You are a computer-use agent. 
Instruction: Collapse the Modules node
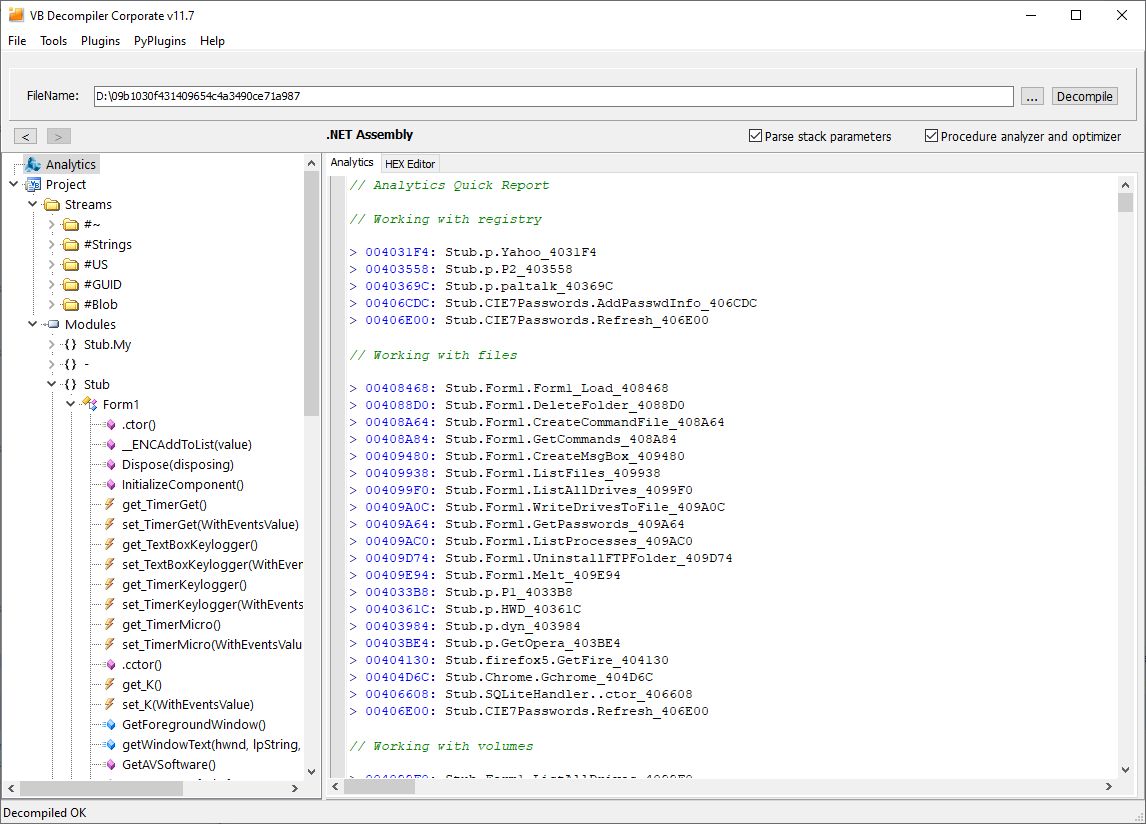33,324
